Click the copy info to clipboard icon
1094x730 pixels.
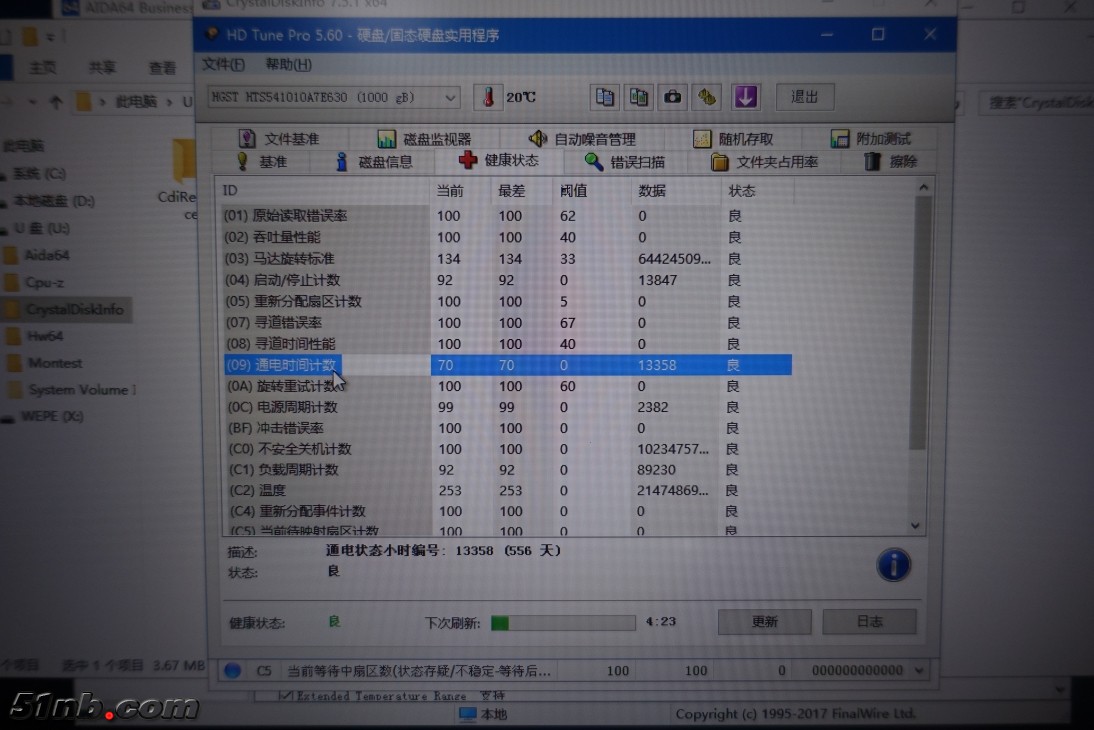pos(606,97)
